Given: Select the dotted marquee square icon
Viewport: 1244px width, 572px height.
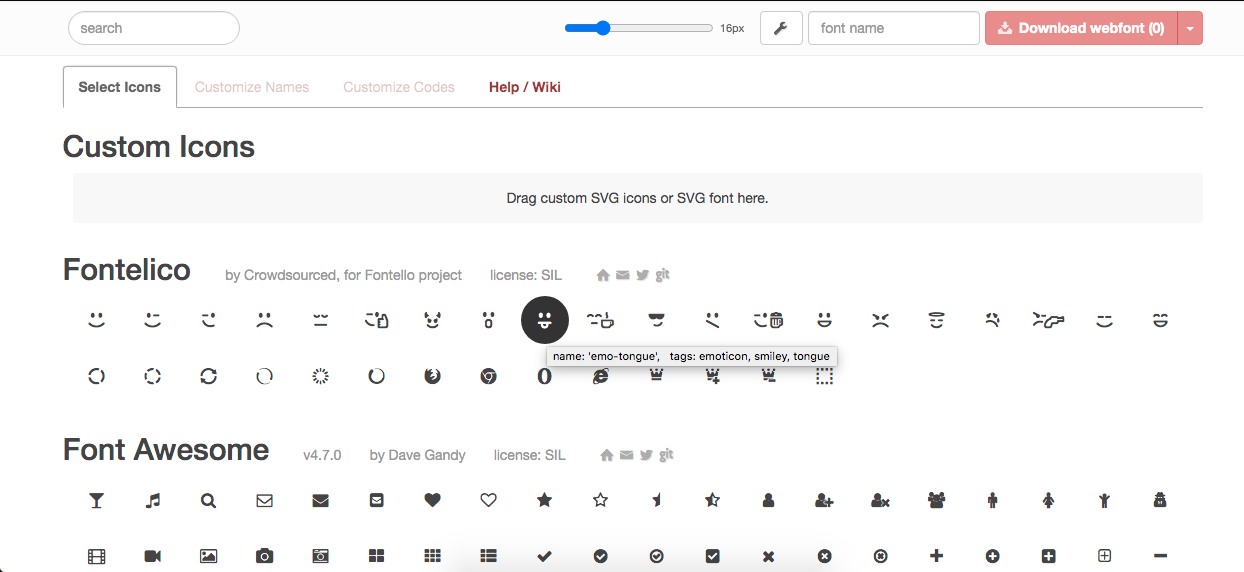Looking at the screenshot, I should [x=825, y=376].
